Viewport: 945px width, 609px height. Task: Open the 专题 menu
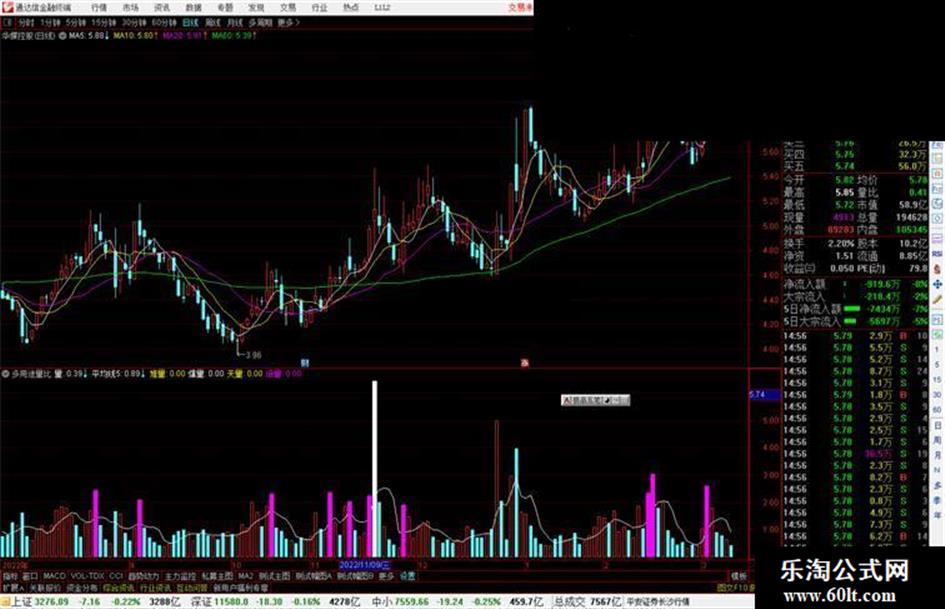(225, 8)
